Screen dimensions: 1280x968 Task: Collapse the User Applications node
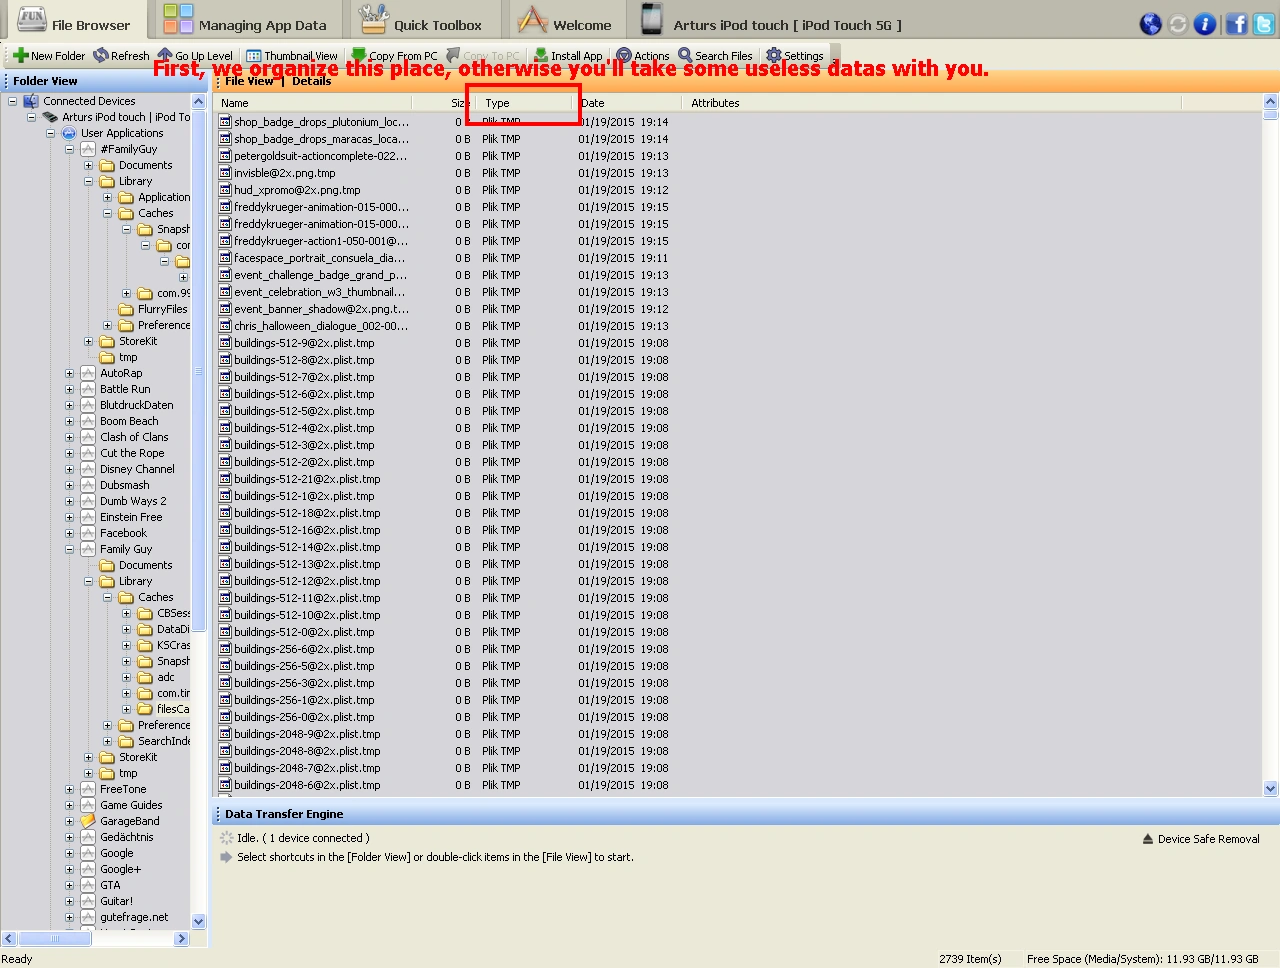click(51, 133)
